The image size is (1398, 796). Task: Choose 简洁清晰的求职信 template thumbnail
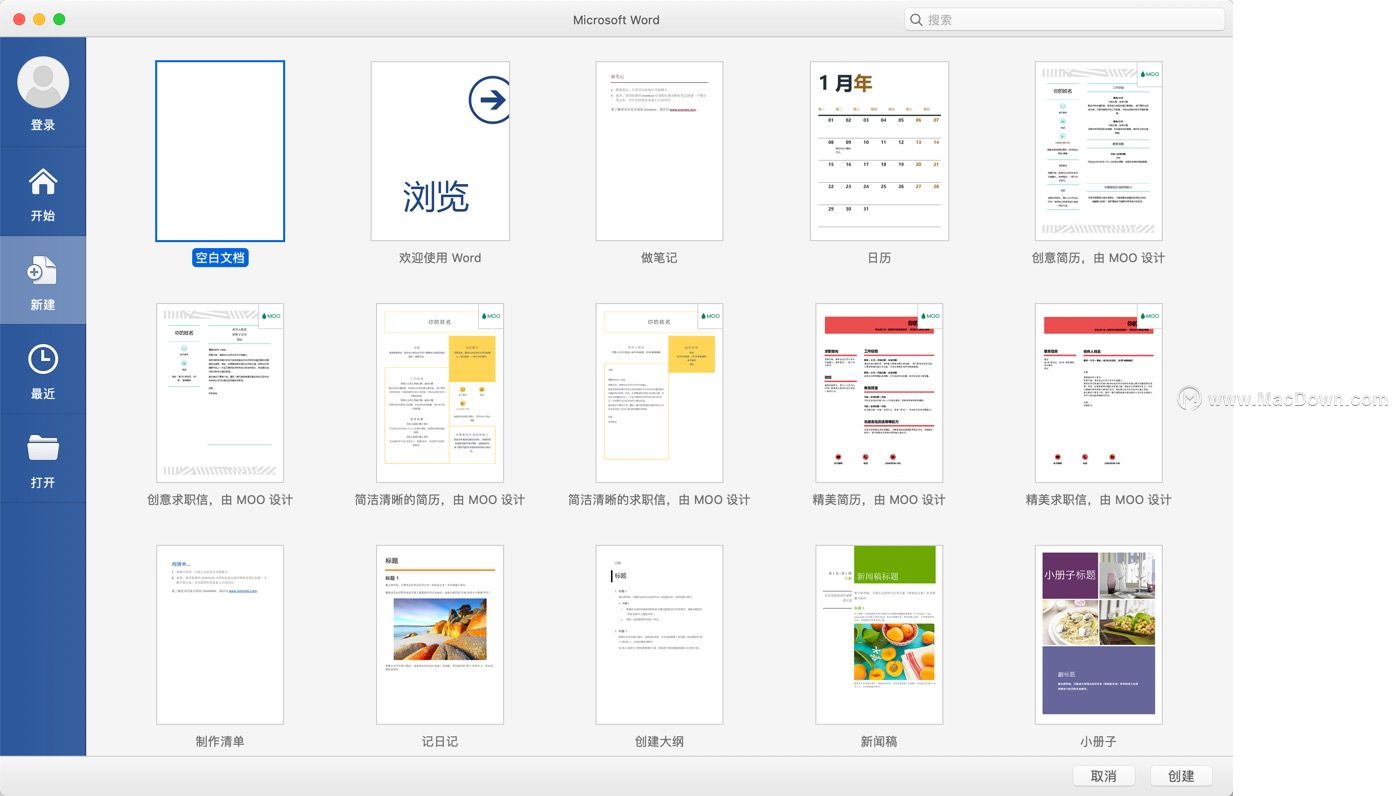[x=659, y=393]
